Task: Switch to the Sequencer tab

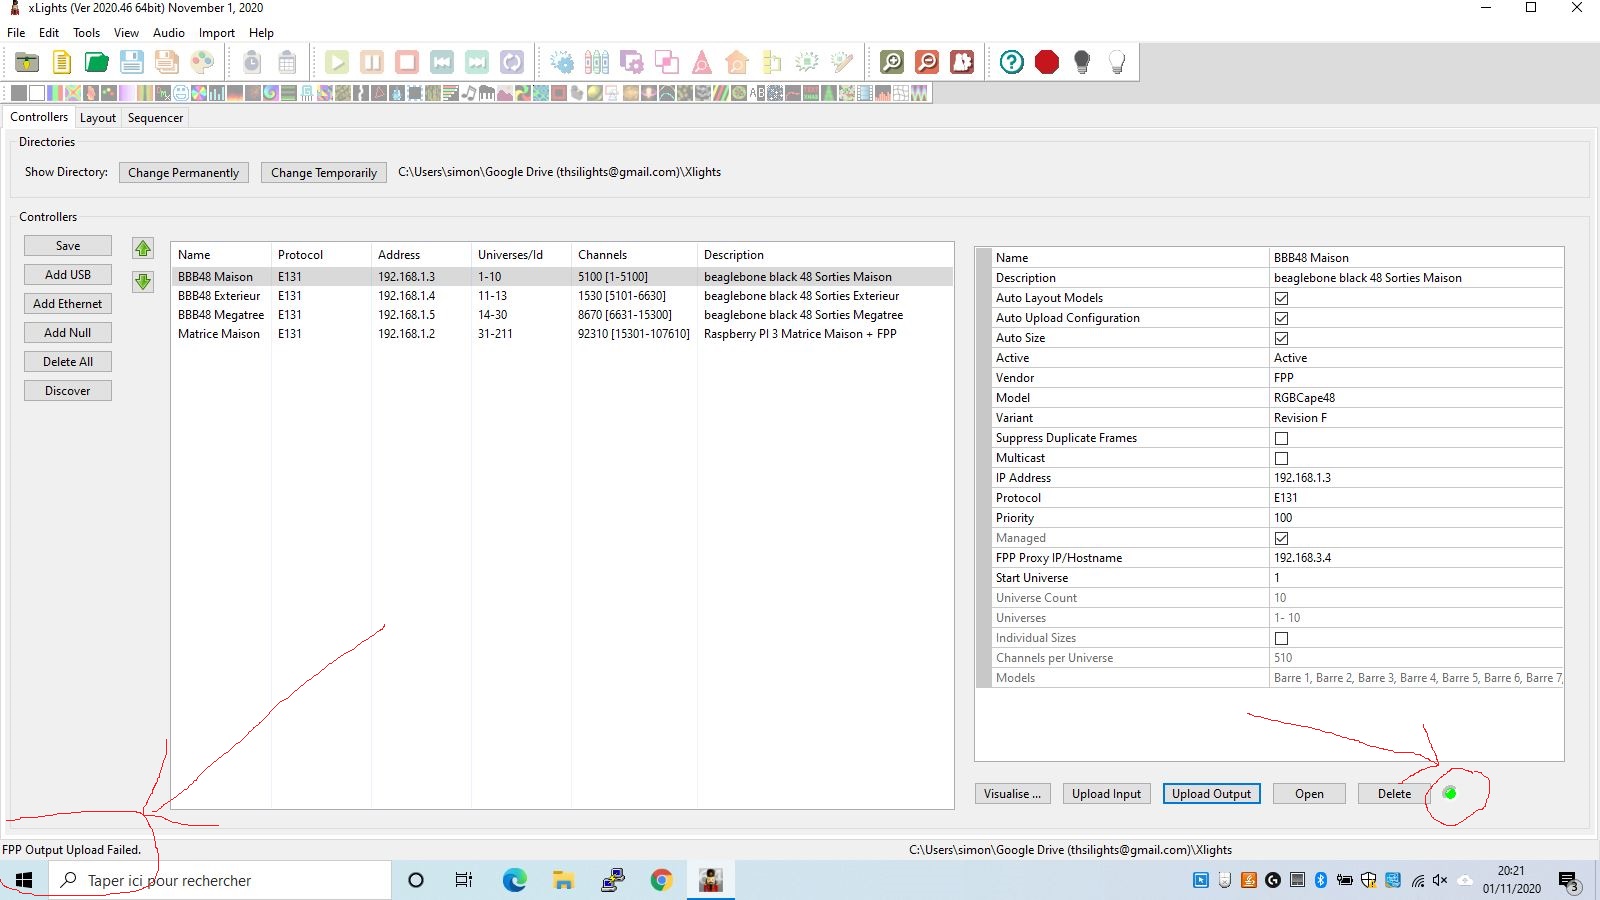Action: tap(155, 117)
